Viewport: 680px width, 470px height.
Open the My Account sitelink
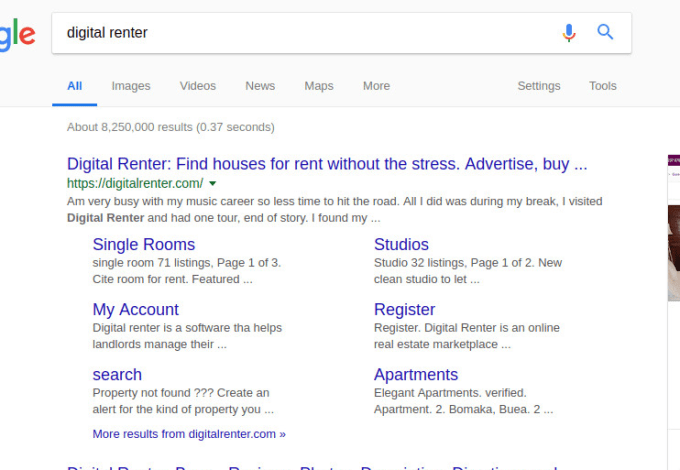[x=135, y=310]
